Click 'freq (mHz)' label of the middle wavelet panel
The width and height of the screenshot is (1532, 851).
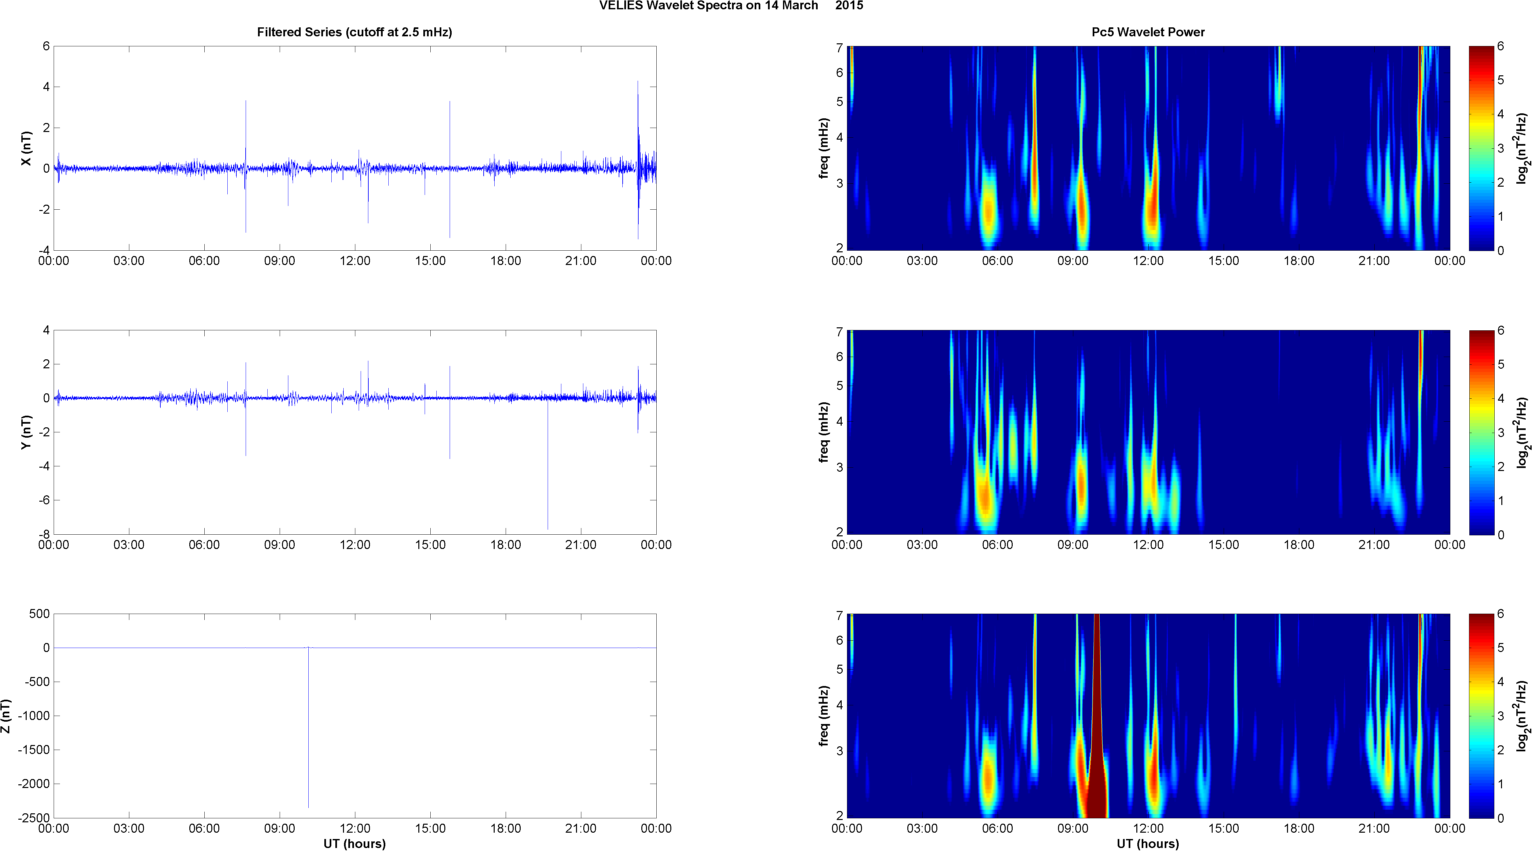coord(823,432)
